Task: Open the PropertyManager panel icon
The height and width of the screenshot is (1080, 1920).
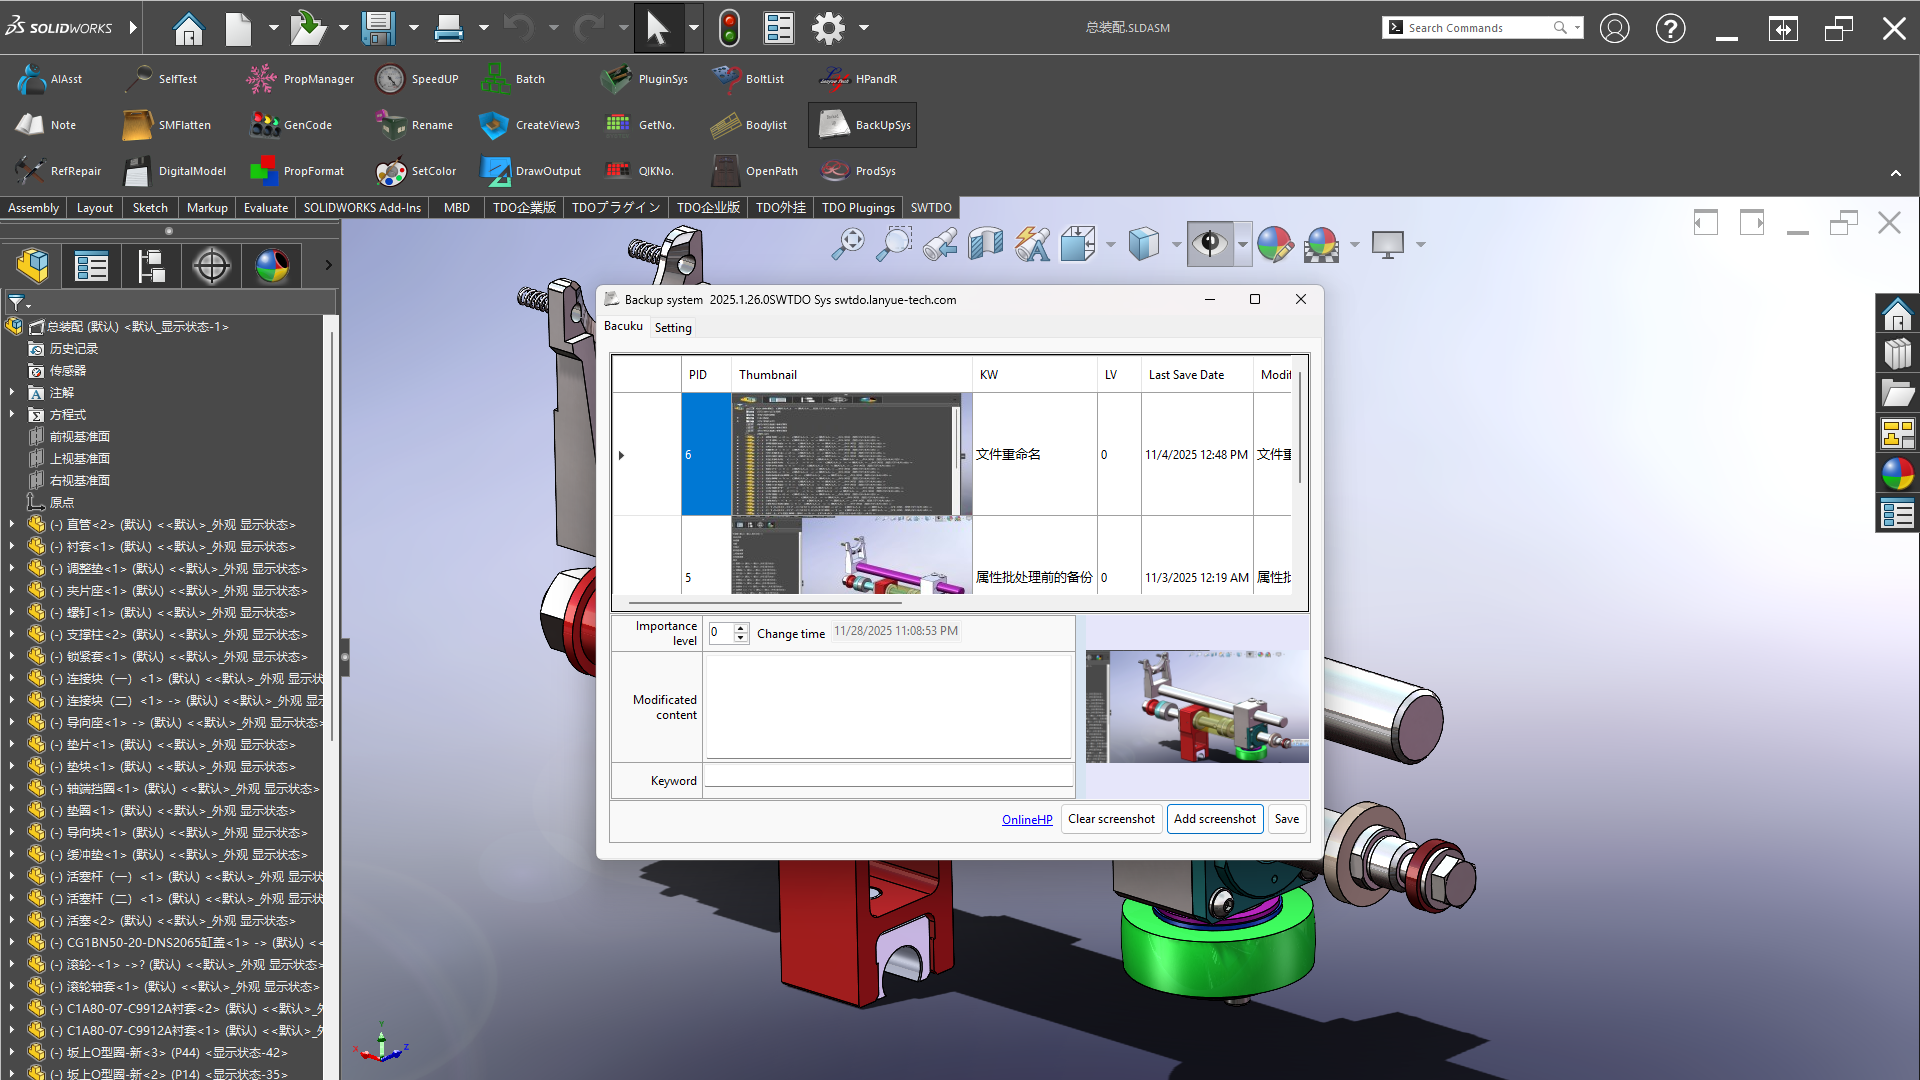Action: click(x=91, y=266)
